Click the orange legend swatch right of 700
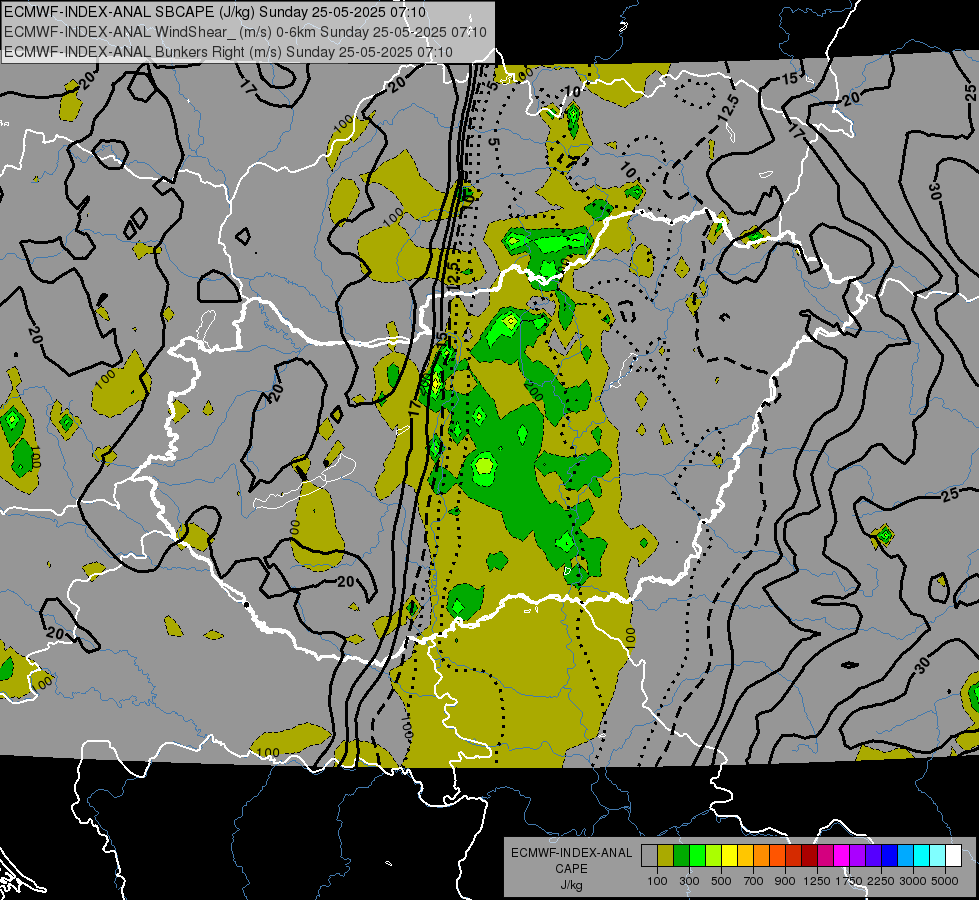 tap(762, 856)
